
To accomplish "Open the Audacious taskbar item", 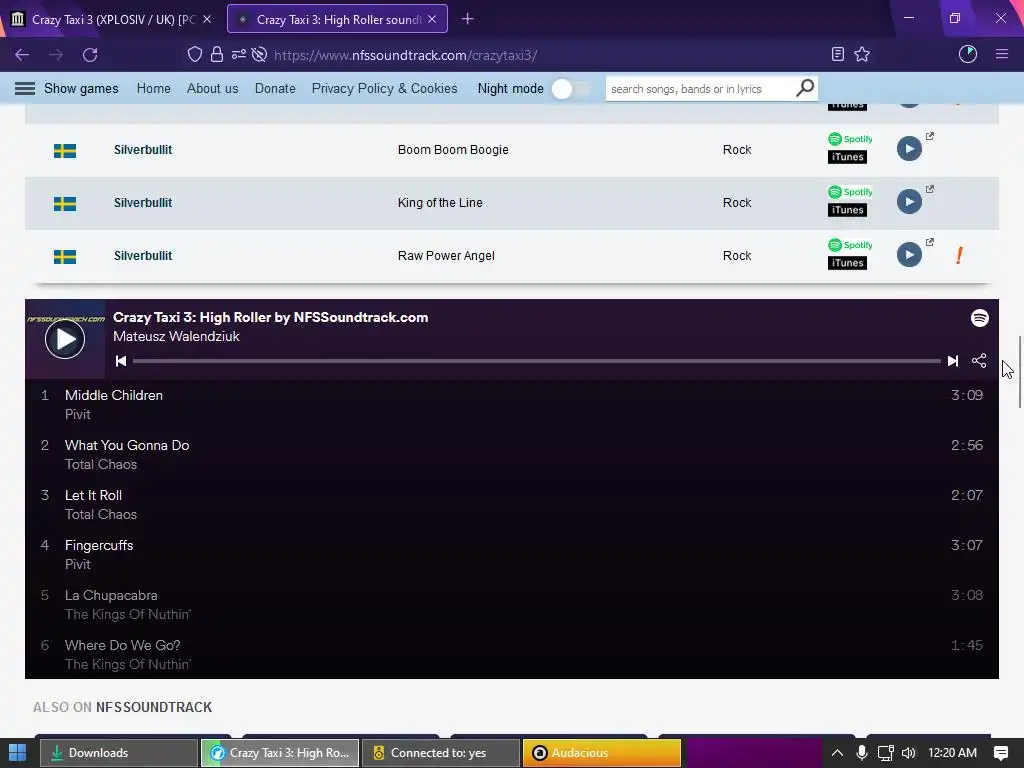I will click(x=602, y=753).
